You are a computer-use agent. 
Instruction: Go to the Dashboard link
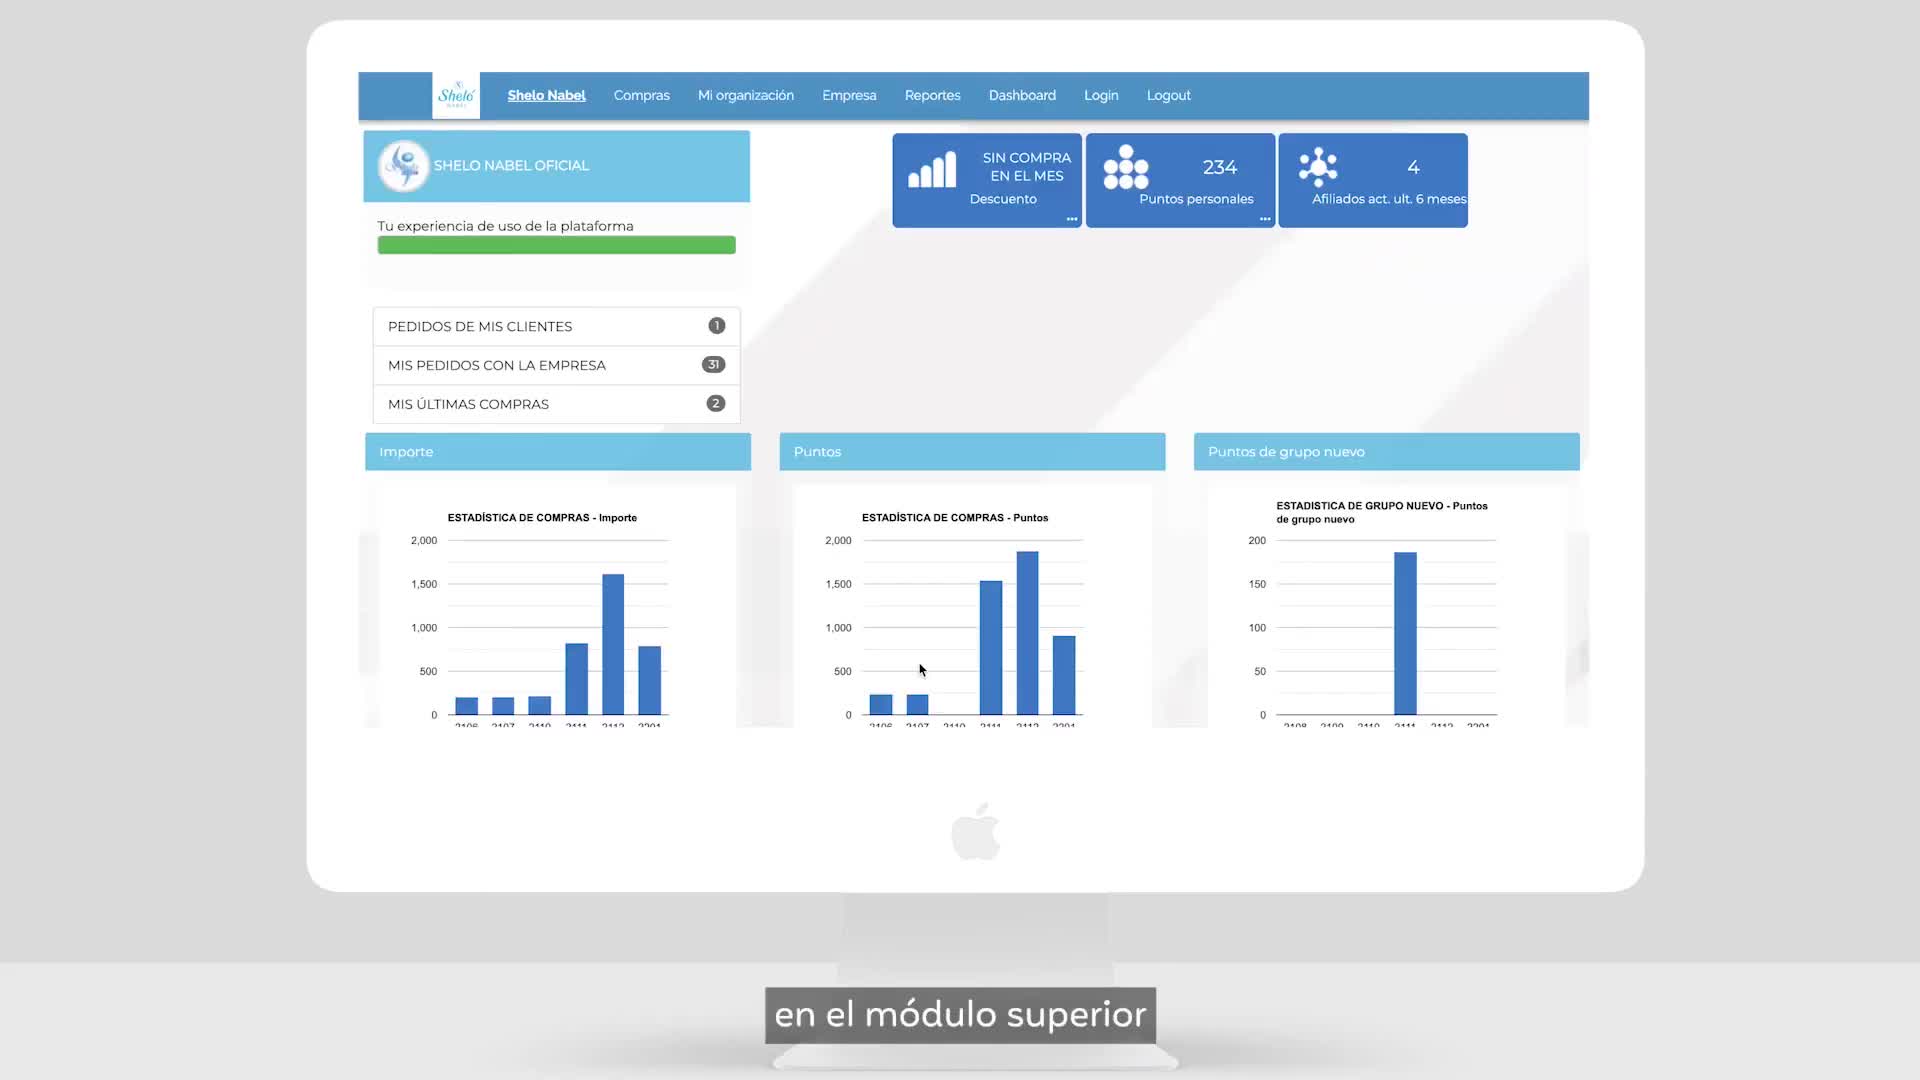1022,96
